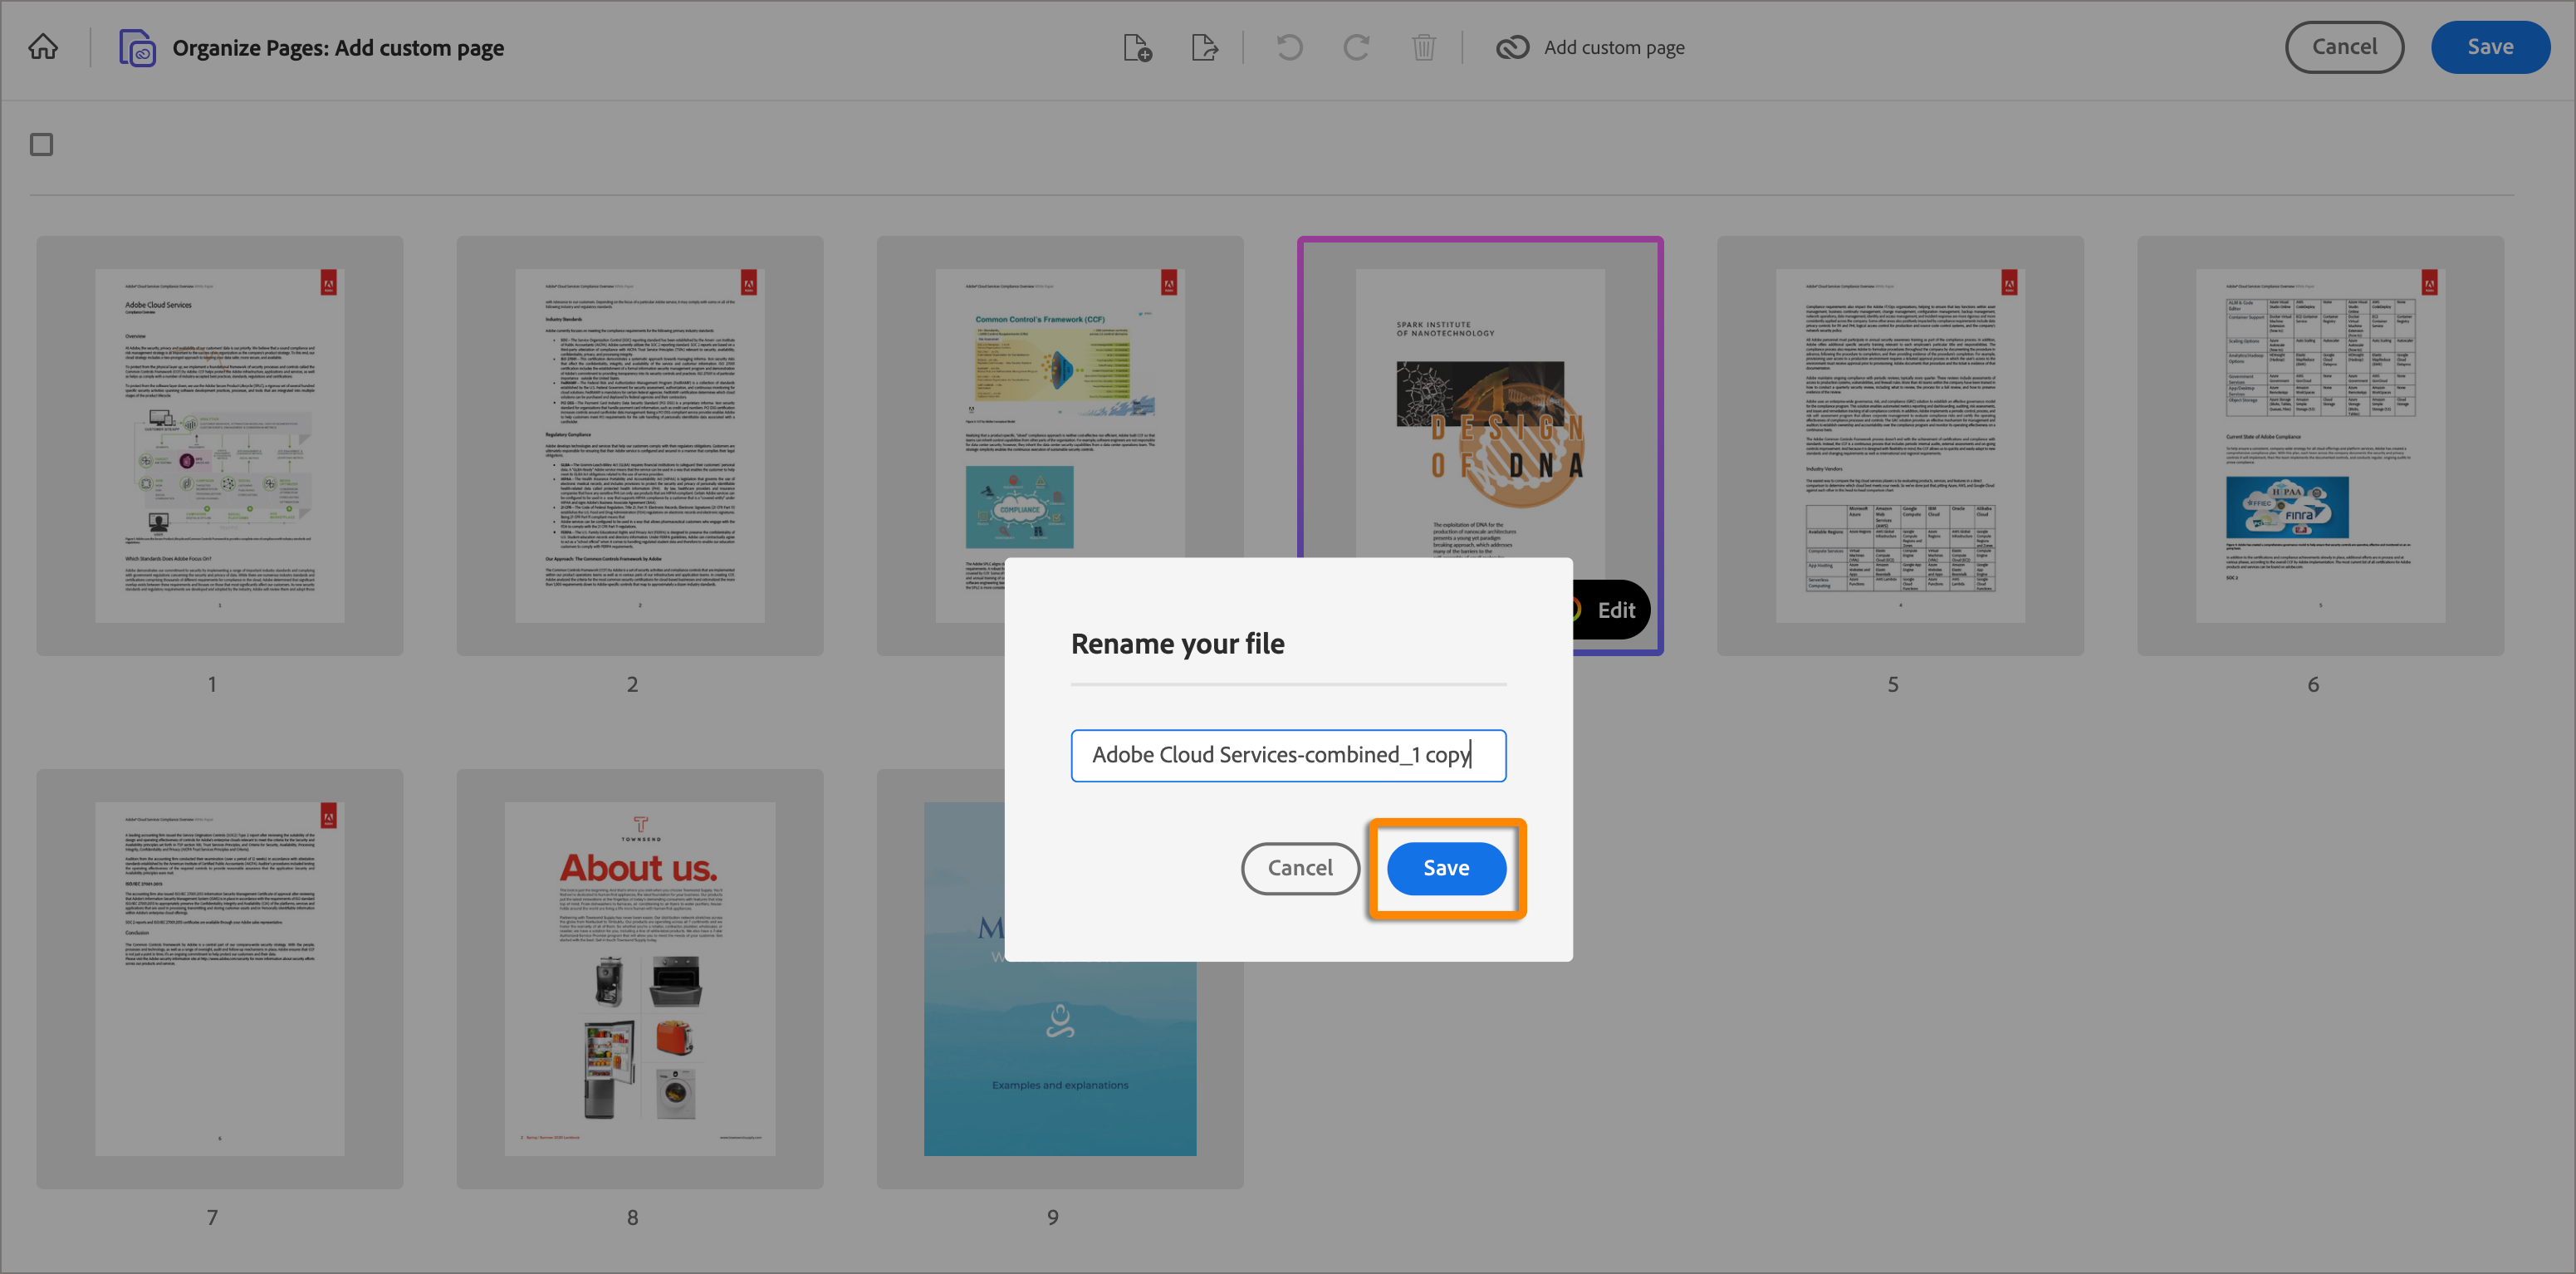Click the Add custom page icon
This screenshot has height=1274, width=2576.
point(1512,47)
